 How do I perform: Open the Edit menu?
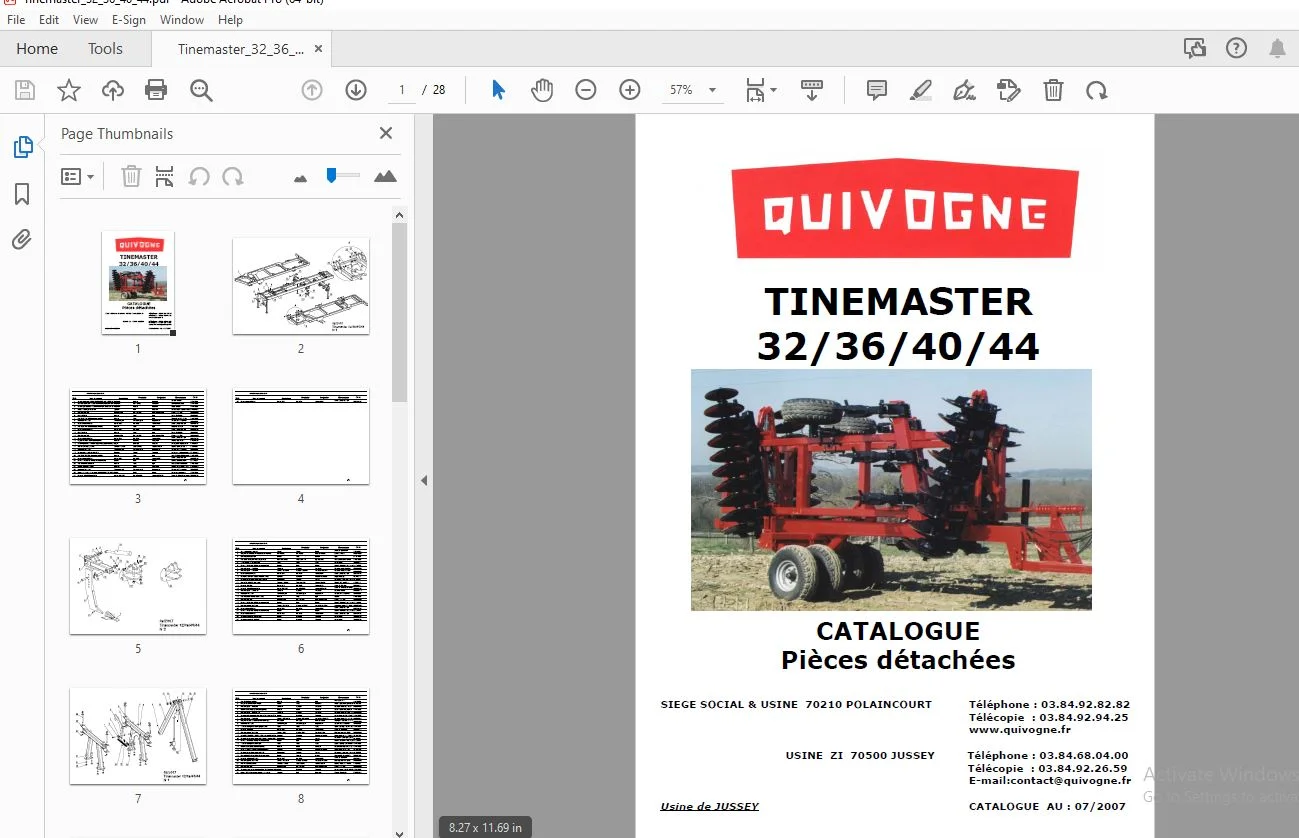pyautogui.click(x=49, y=20)
